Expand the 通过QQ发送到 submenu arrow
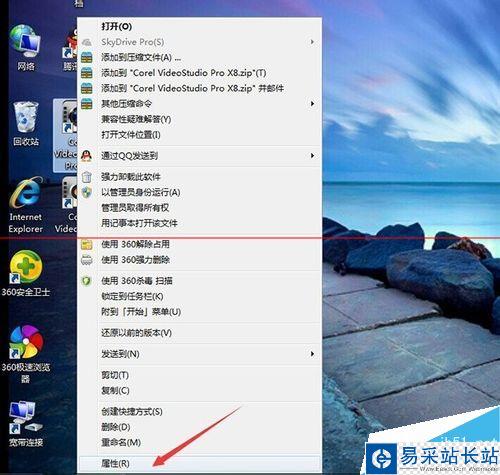 click(312, 156)
